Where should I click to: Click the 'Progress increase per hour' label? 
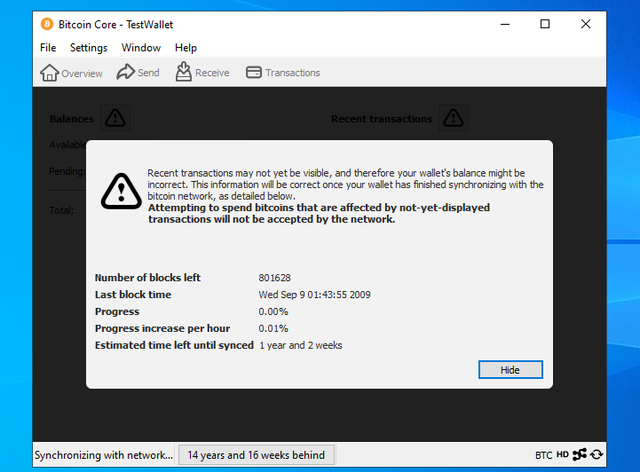162,328
